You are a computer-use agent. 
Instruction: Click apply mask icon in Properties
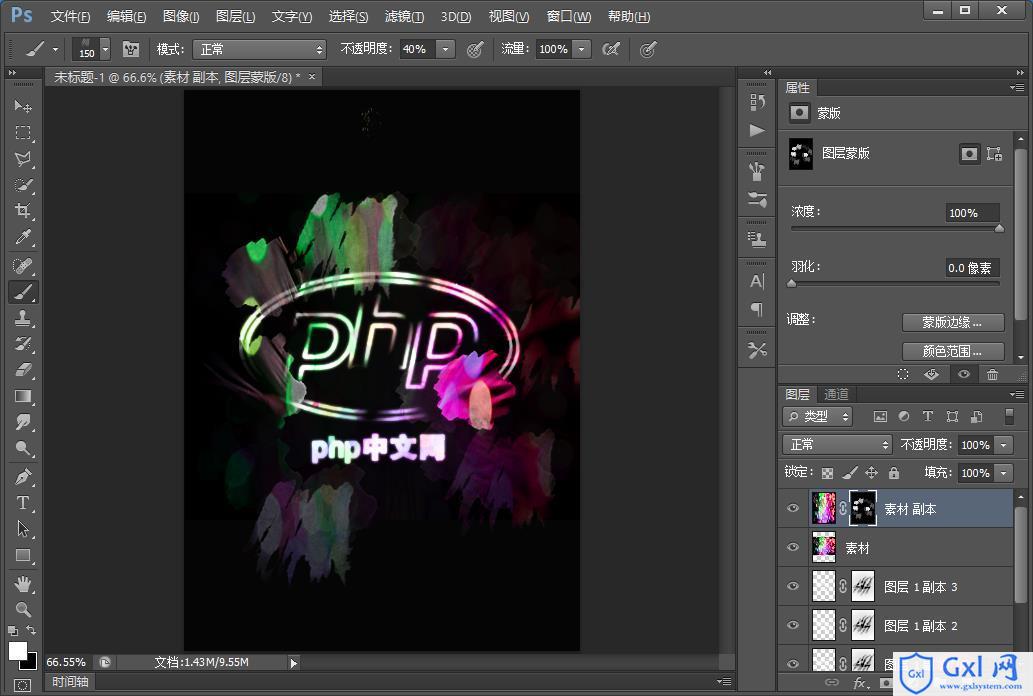(932, 374)
